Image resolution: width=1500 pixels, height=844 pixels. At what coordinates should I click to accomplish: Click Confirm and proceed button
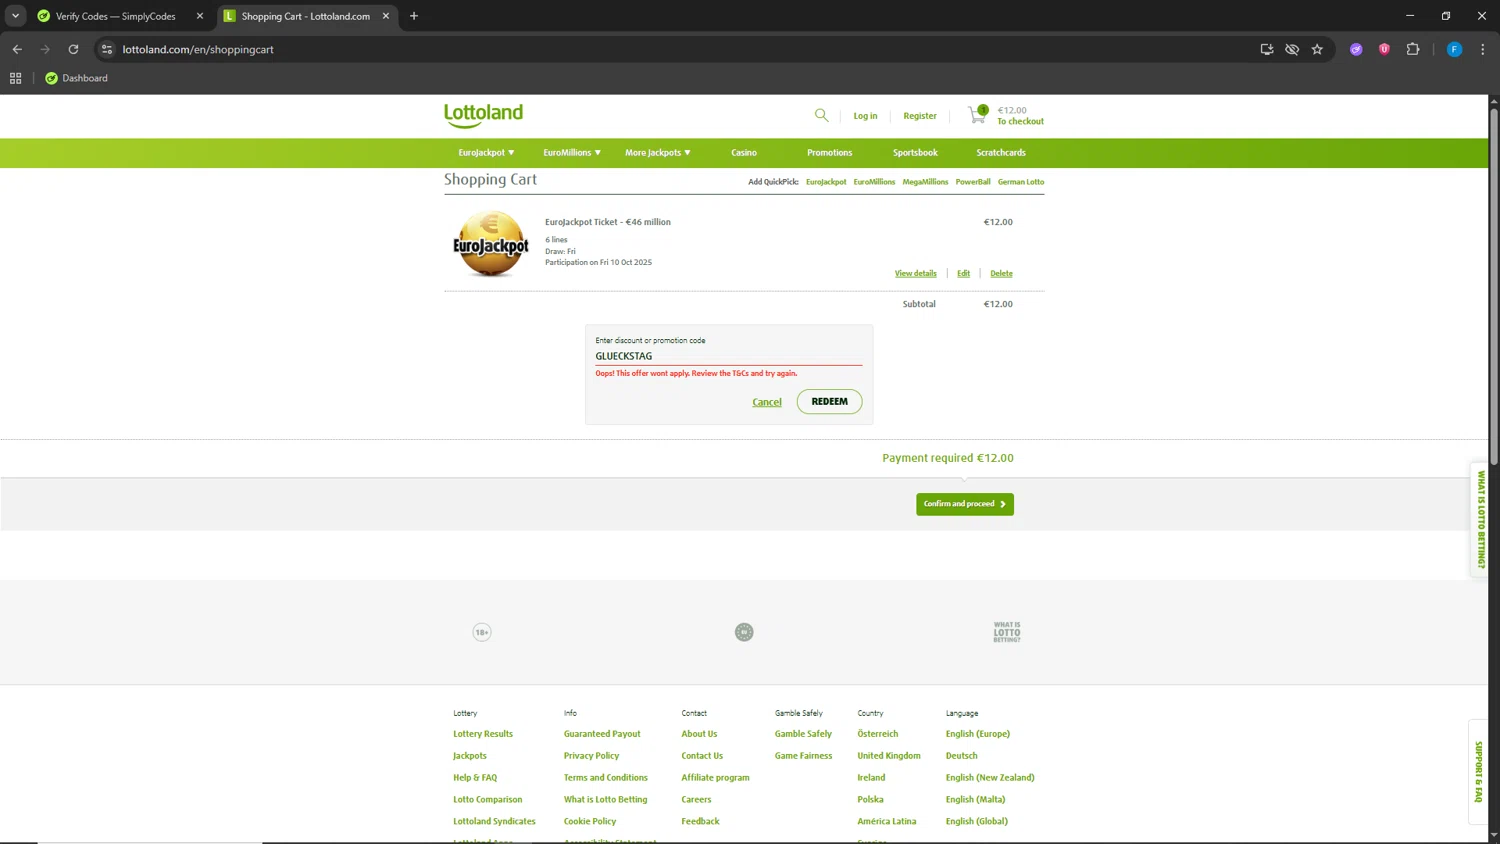(965, 504)
